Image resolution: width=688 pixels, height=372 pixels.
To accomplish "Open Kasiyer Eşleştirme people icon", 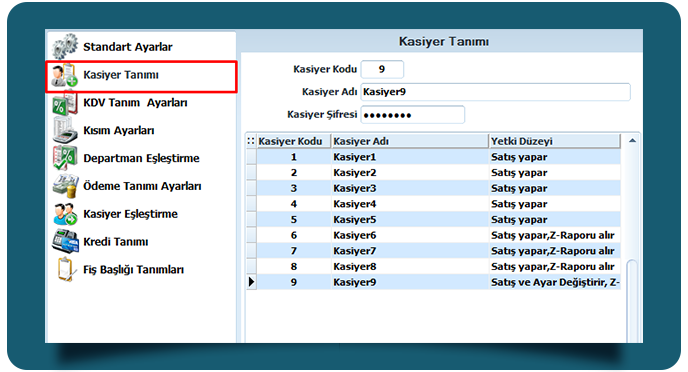I will (65, 214).
